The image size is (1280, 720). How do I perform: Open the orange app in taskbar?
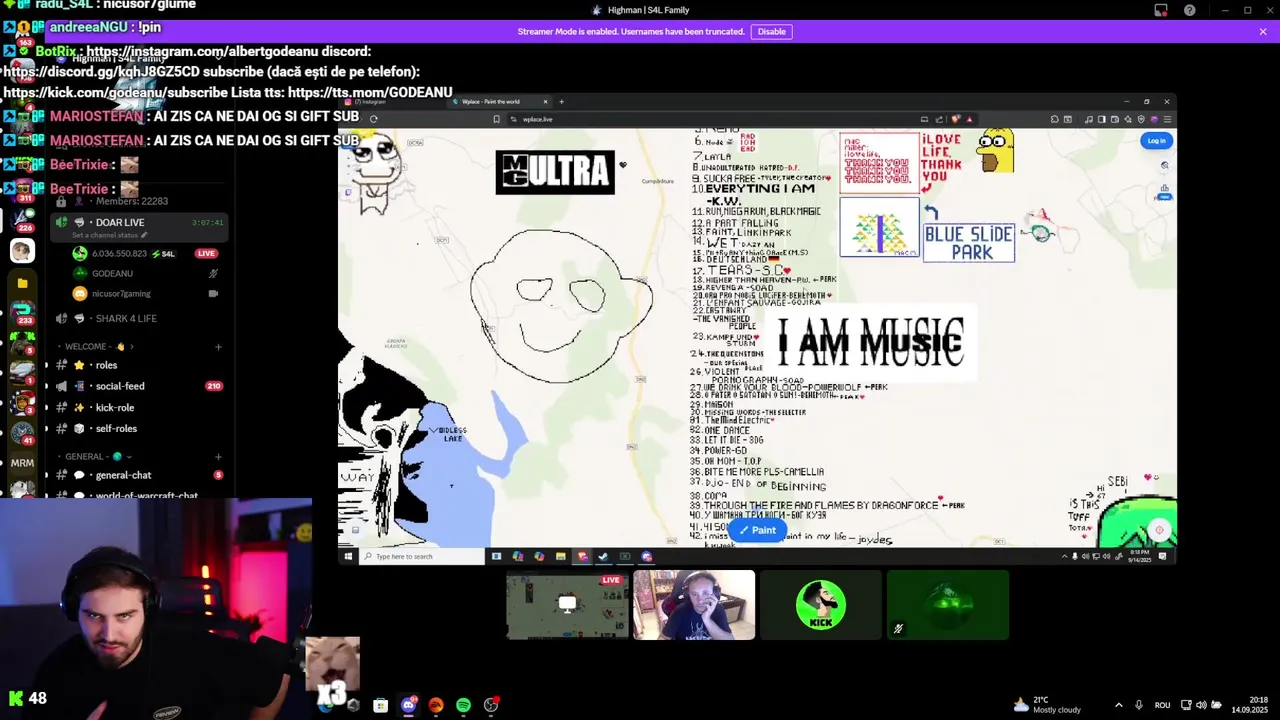pos(435,705)
